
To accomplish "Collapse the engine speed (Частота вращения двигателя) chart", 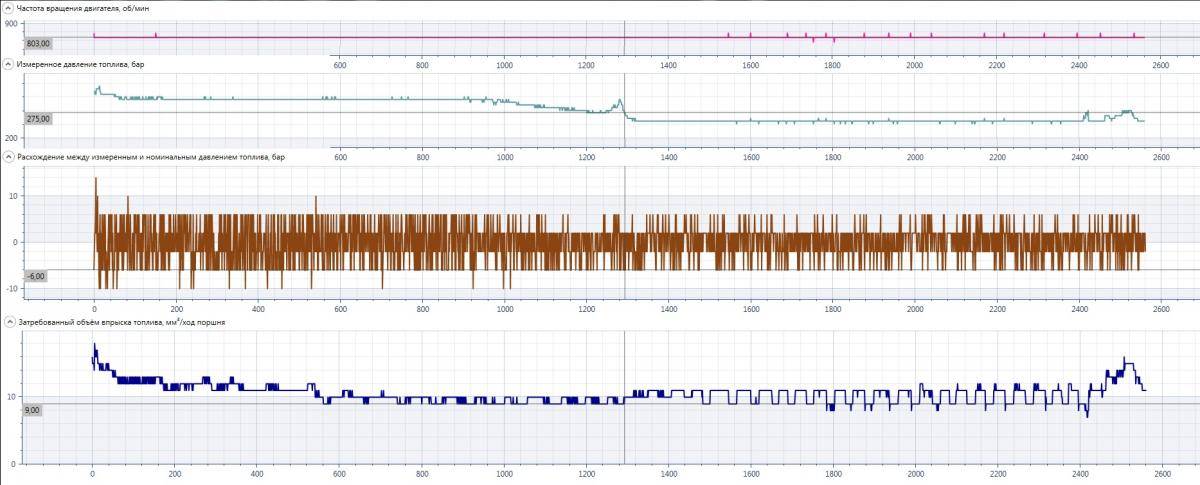I will (8, 9).
